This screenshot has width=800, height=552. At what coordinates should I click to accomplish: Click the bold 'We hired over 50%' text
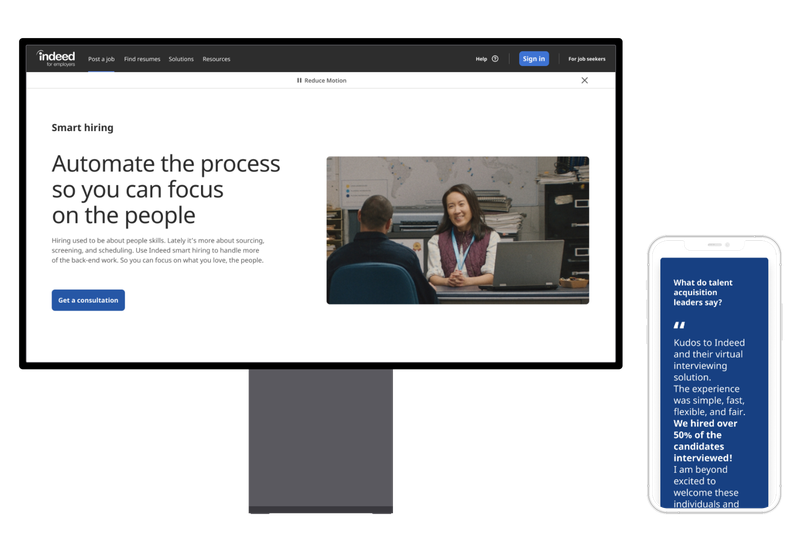point(705,441)
